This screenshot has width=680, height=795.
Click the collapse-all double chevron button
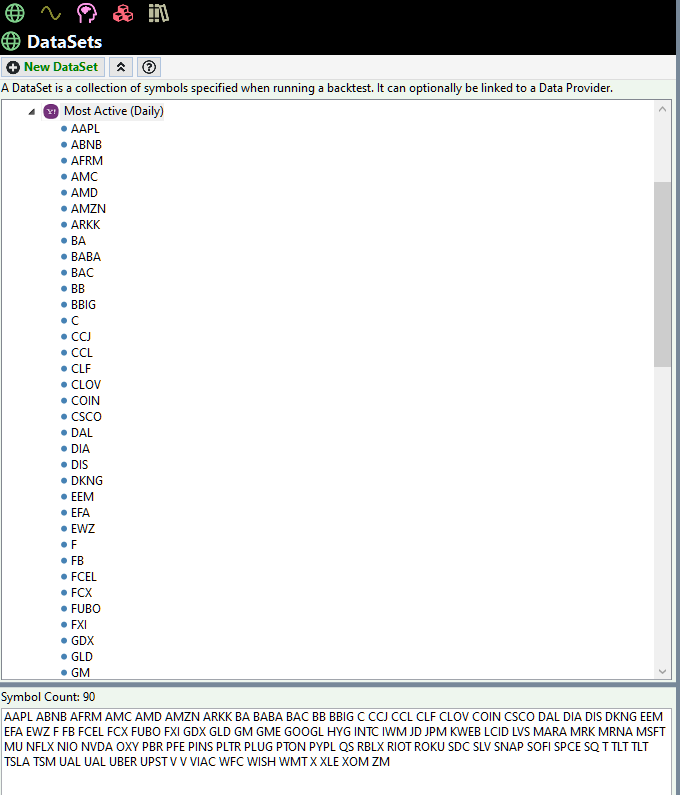pyautogui.click(x=121, y=67)
